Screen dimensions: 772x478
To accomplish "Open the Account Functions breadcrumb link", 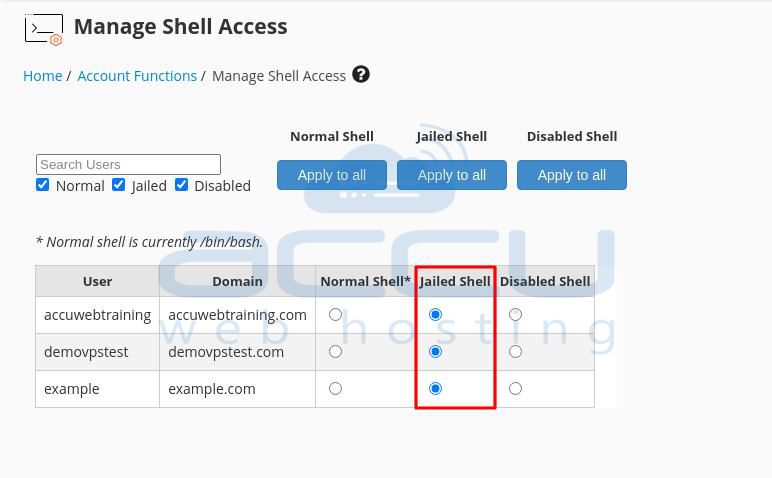I will pos(137,76).
